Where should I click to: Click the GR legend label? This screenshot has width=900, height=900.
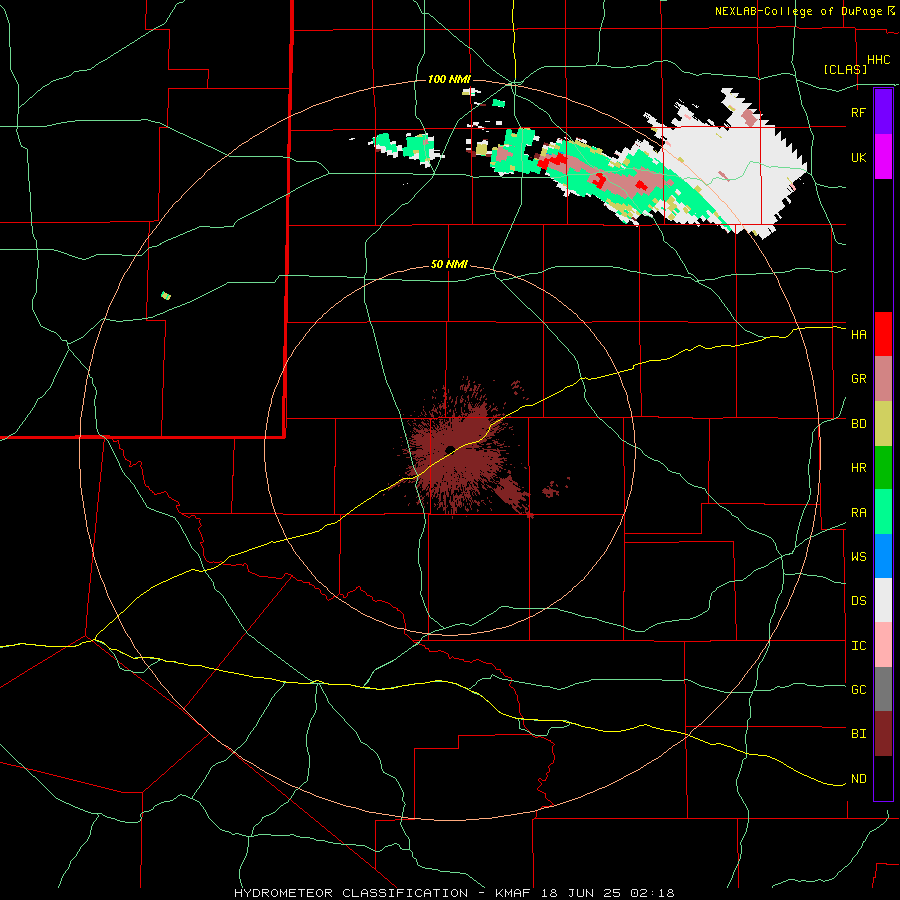coord(858,379)
